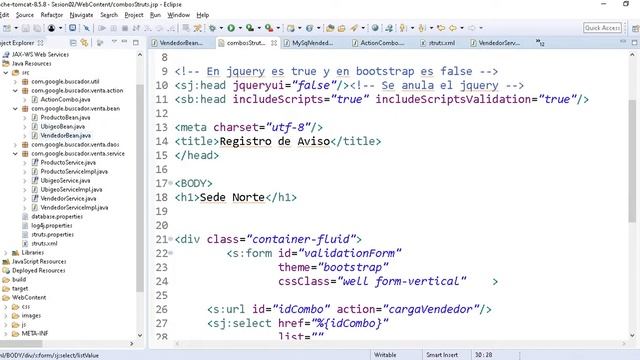The image size is (640, 360).
Task: Open the Source menu
Action: (24, 15)
